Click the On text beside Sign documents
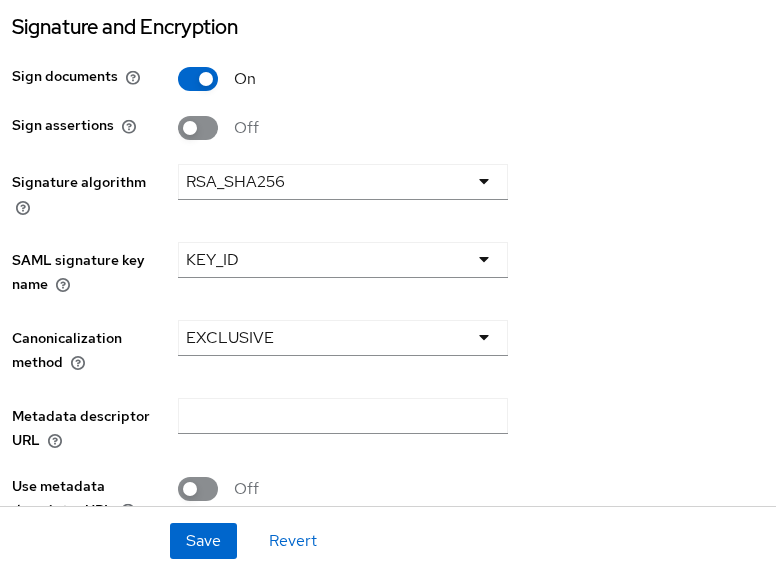Viewport: 776px width, 567px height. [245, 79]
